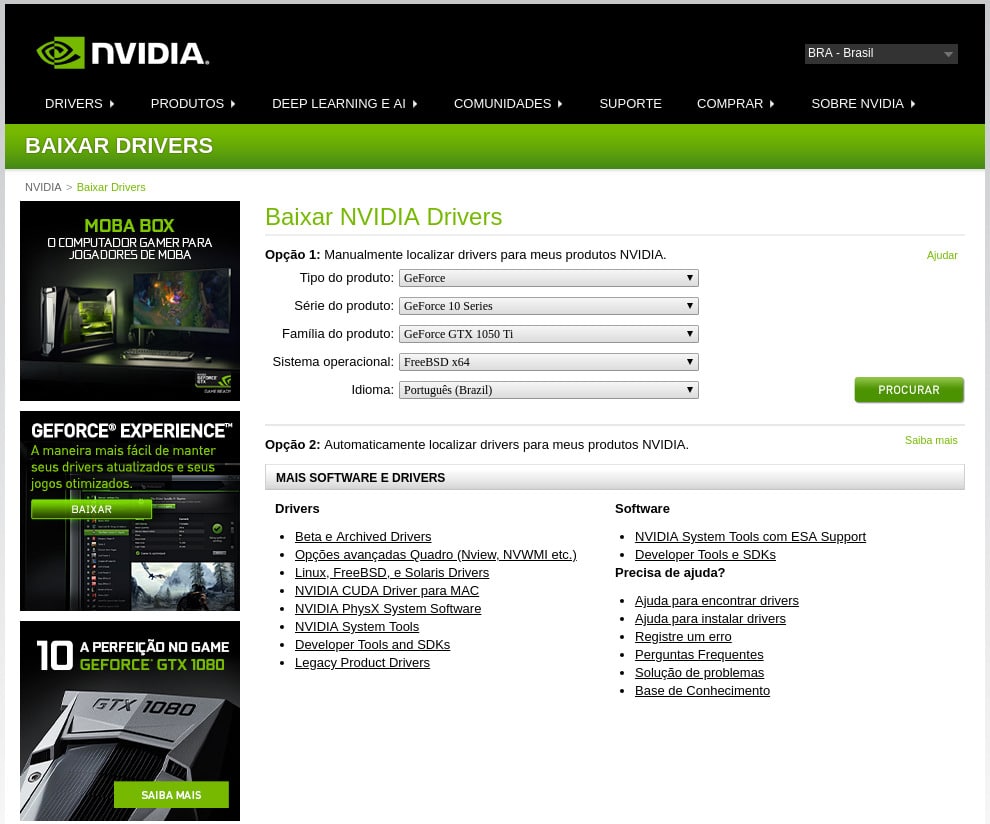Open NVIDIA CUDA Driver para MAC link
The width and height of the screenshot is (990, 824).
[x=386, y=591]
